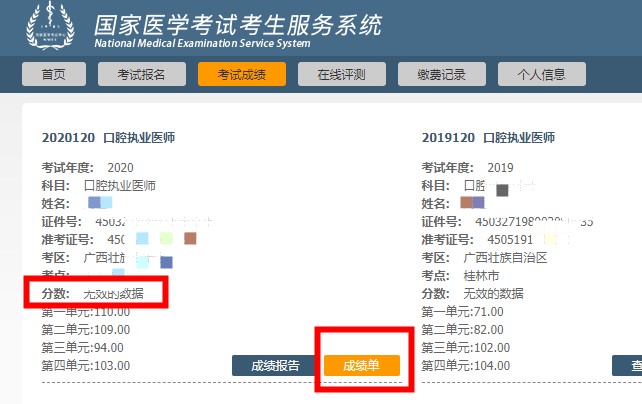The width and height of the screenshot is (642, 404).
Task: Go to the 首页 tab
Action: click(x=53, y=75)
